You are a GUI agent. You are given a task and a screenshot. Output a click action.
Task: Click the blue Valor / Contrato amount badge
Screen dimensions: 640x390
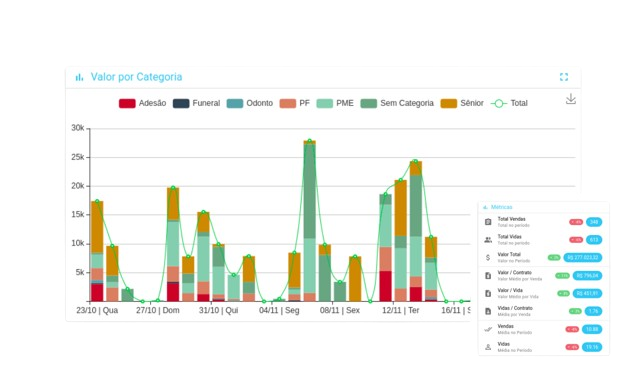[587, 276]
